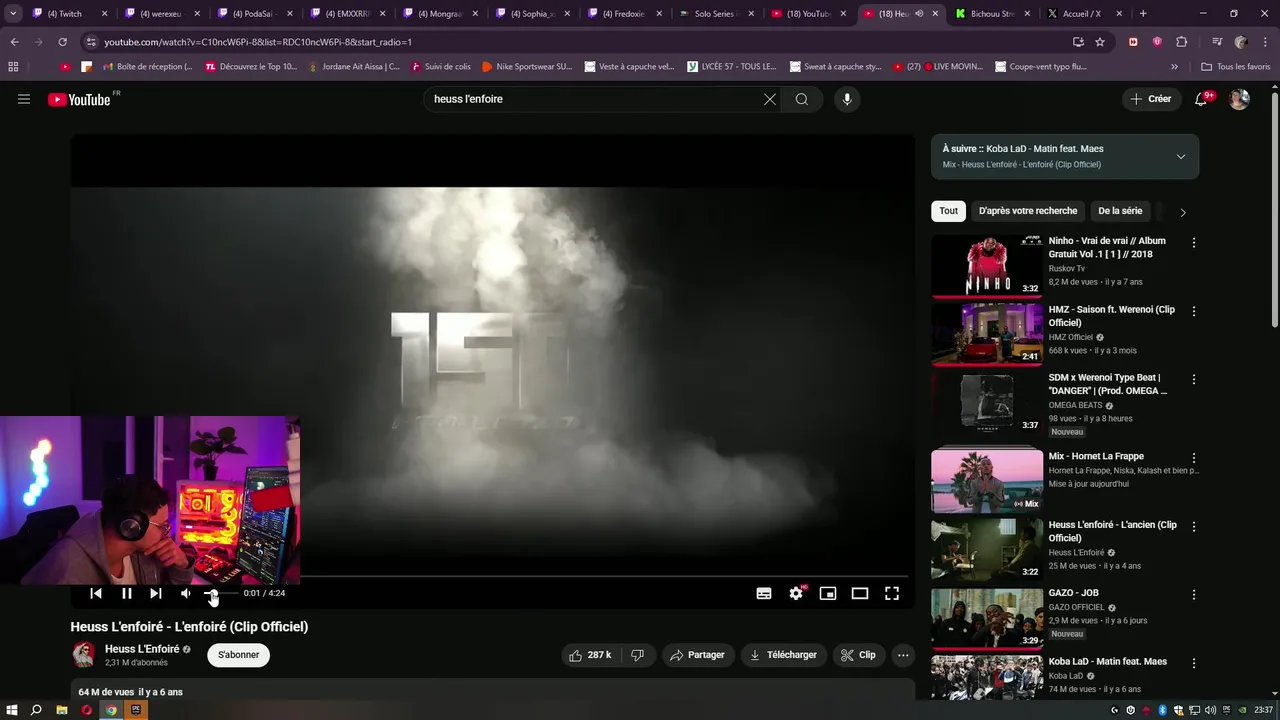Screen dimensions: 1280x720
Task: Select the D'après votre recherche chip
Action: point(1028,211)
